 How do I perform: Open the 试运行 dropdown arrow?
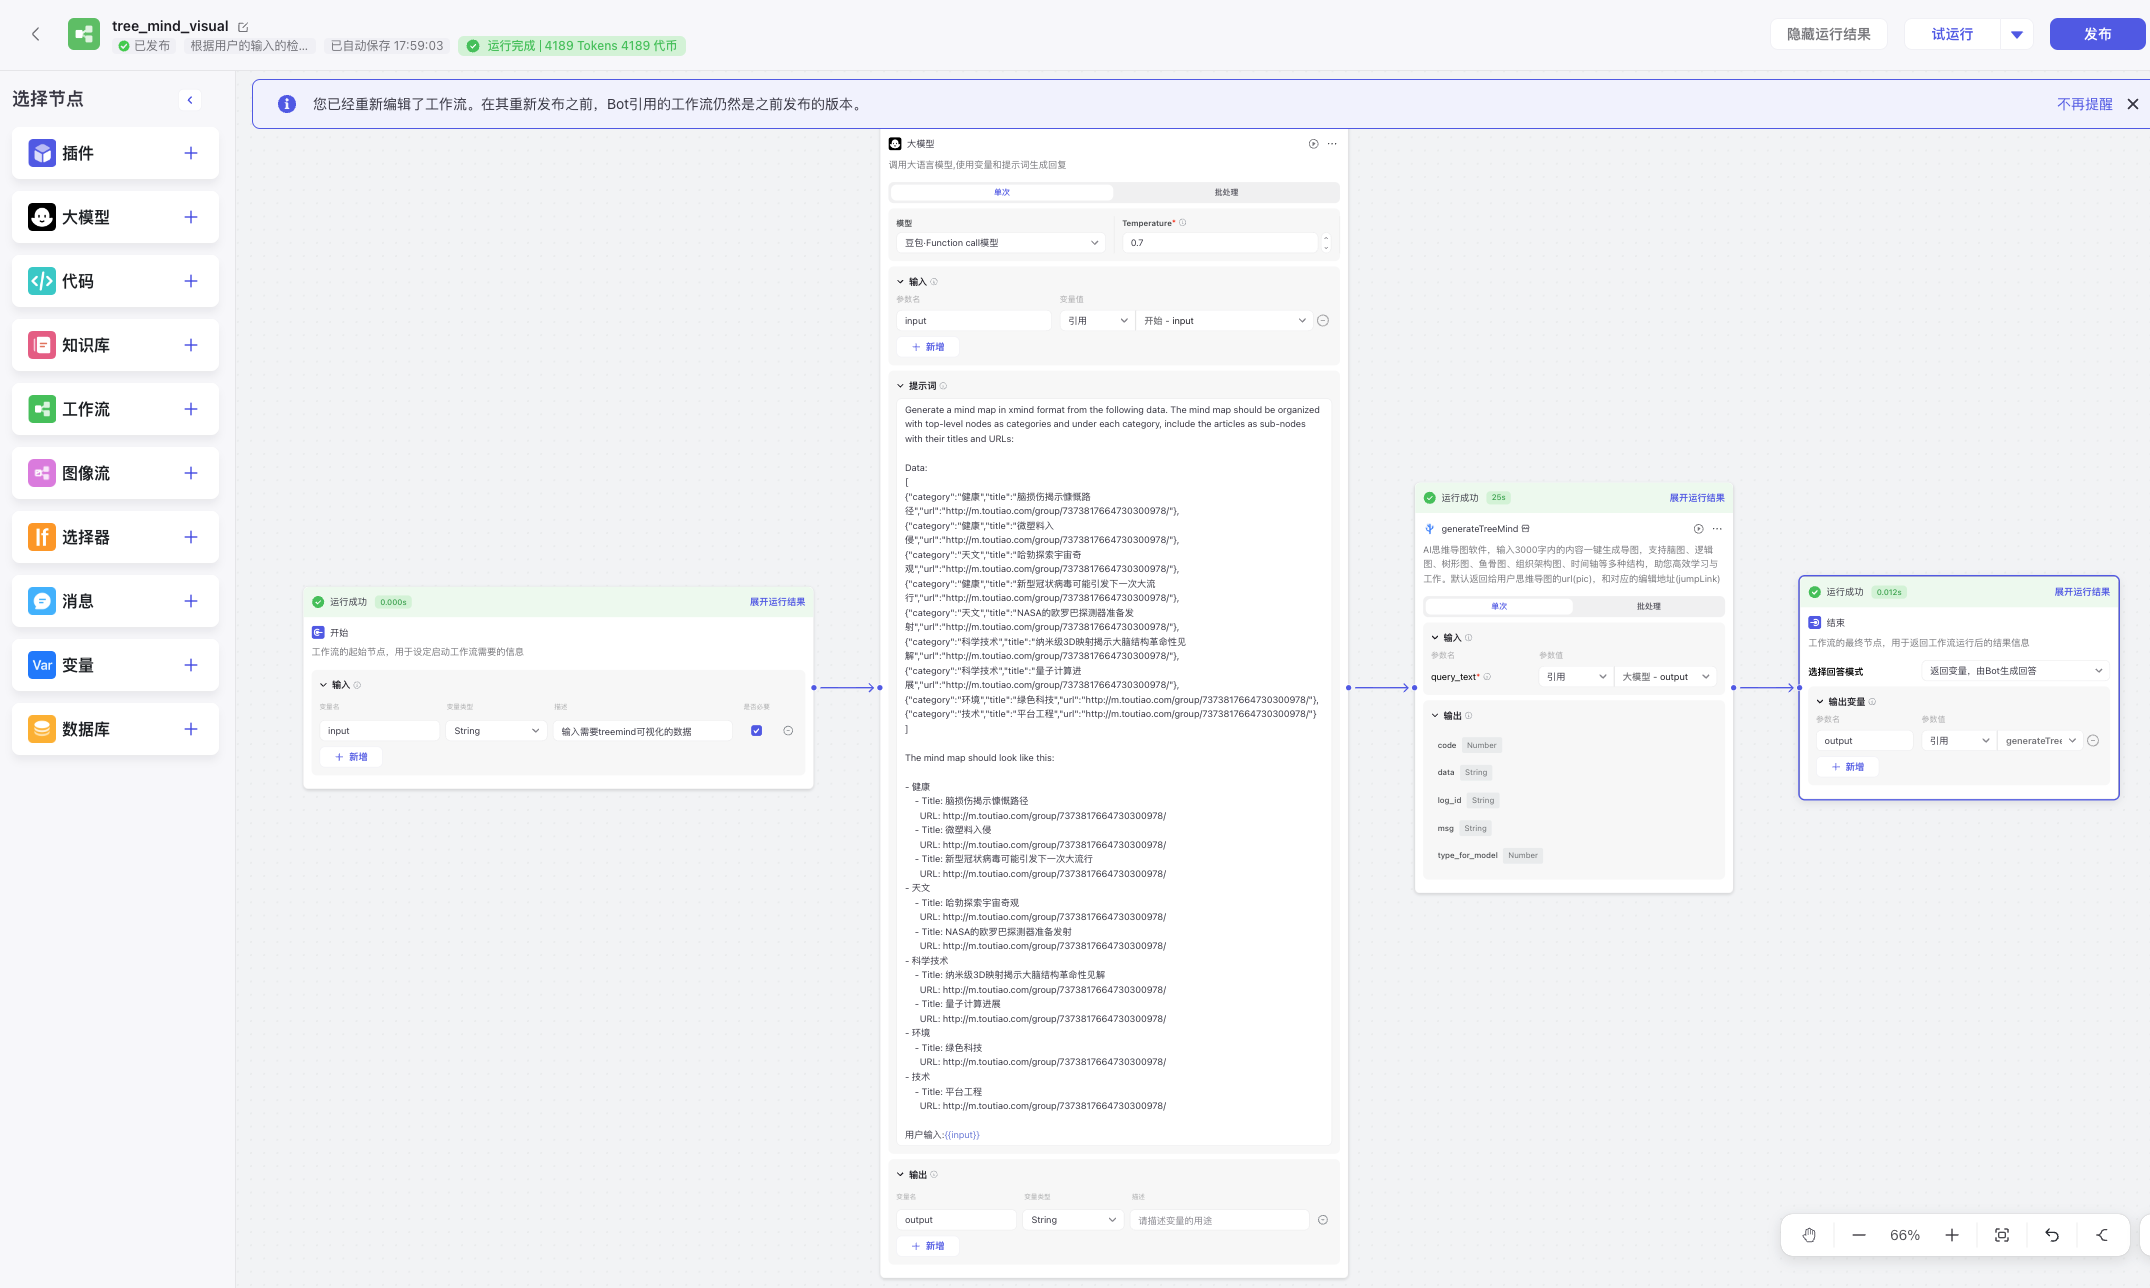click(2017, 34)
